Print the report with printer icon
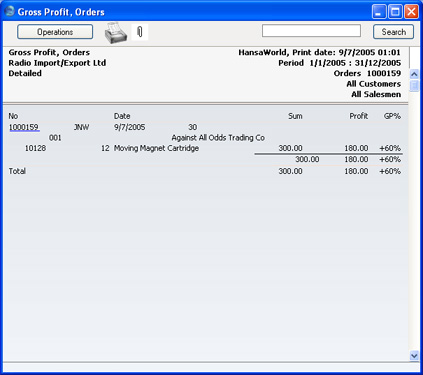Image resolution: width=423 pixels, height=375 pixels. pyautogui.click(x=116, y=33)
